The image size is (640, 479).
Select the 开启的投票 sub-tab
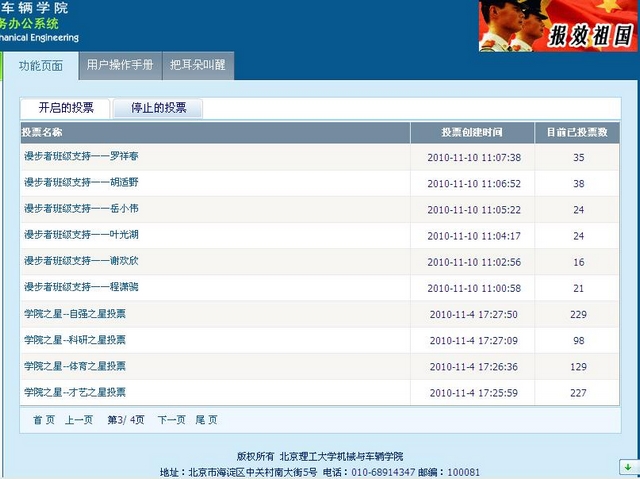[66, 108]
